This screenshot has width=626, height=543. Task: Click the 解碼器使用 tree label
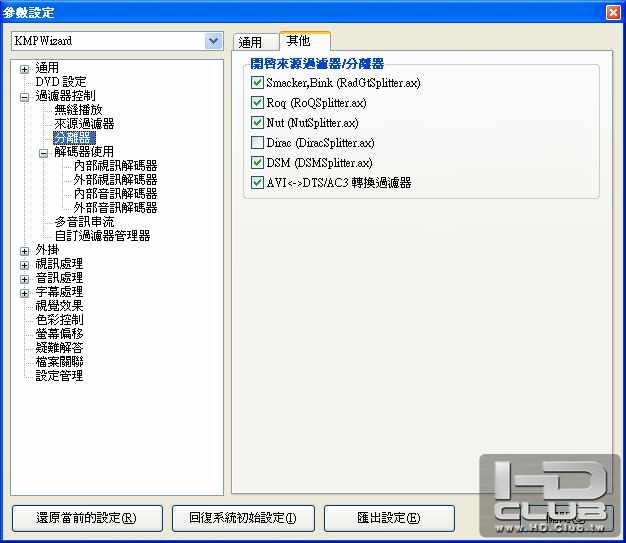[x=84, y=152]
